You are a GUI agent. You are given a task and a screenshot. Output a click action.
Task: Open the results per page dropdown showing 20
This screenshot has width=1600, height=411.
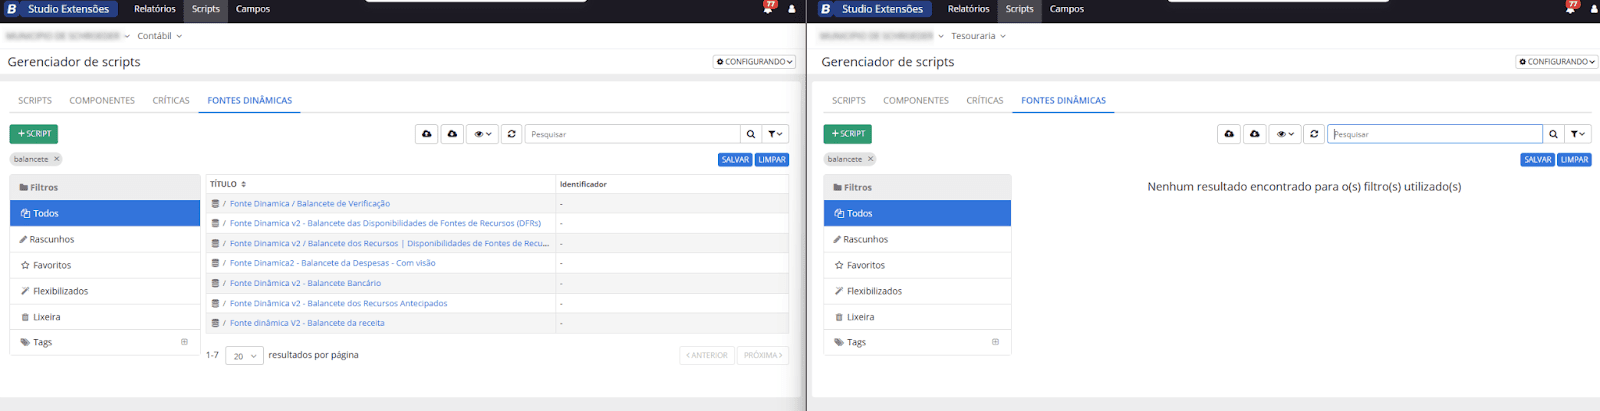pyautogui.click(x=244, y=356)
